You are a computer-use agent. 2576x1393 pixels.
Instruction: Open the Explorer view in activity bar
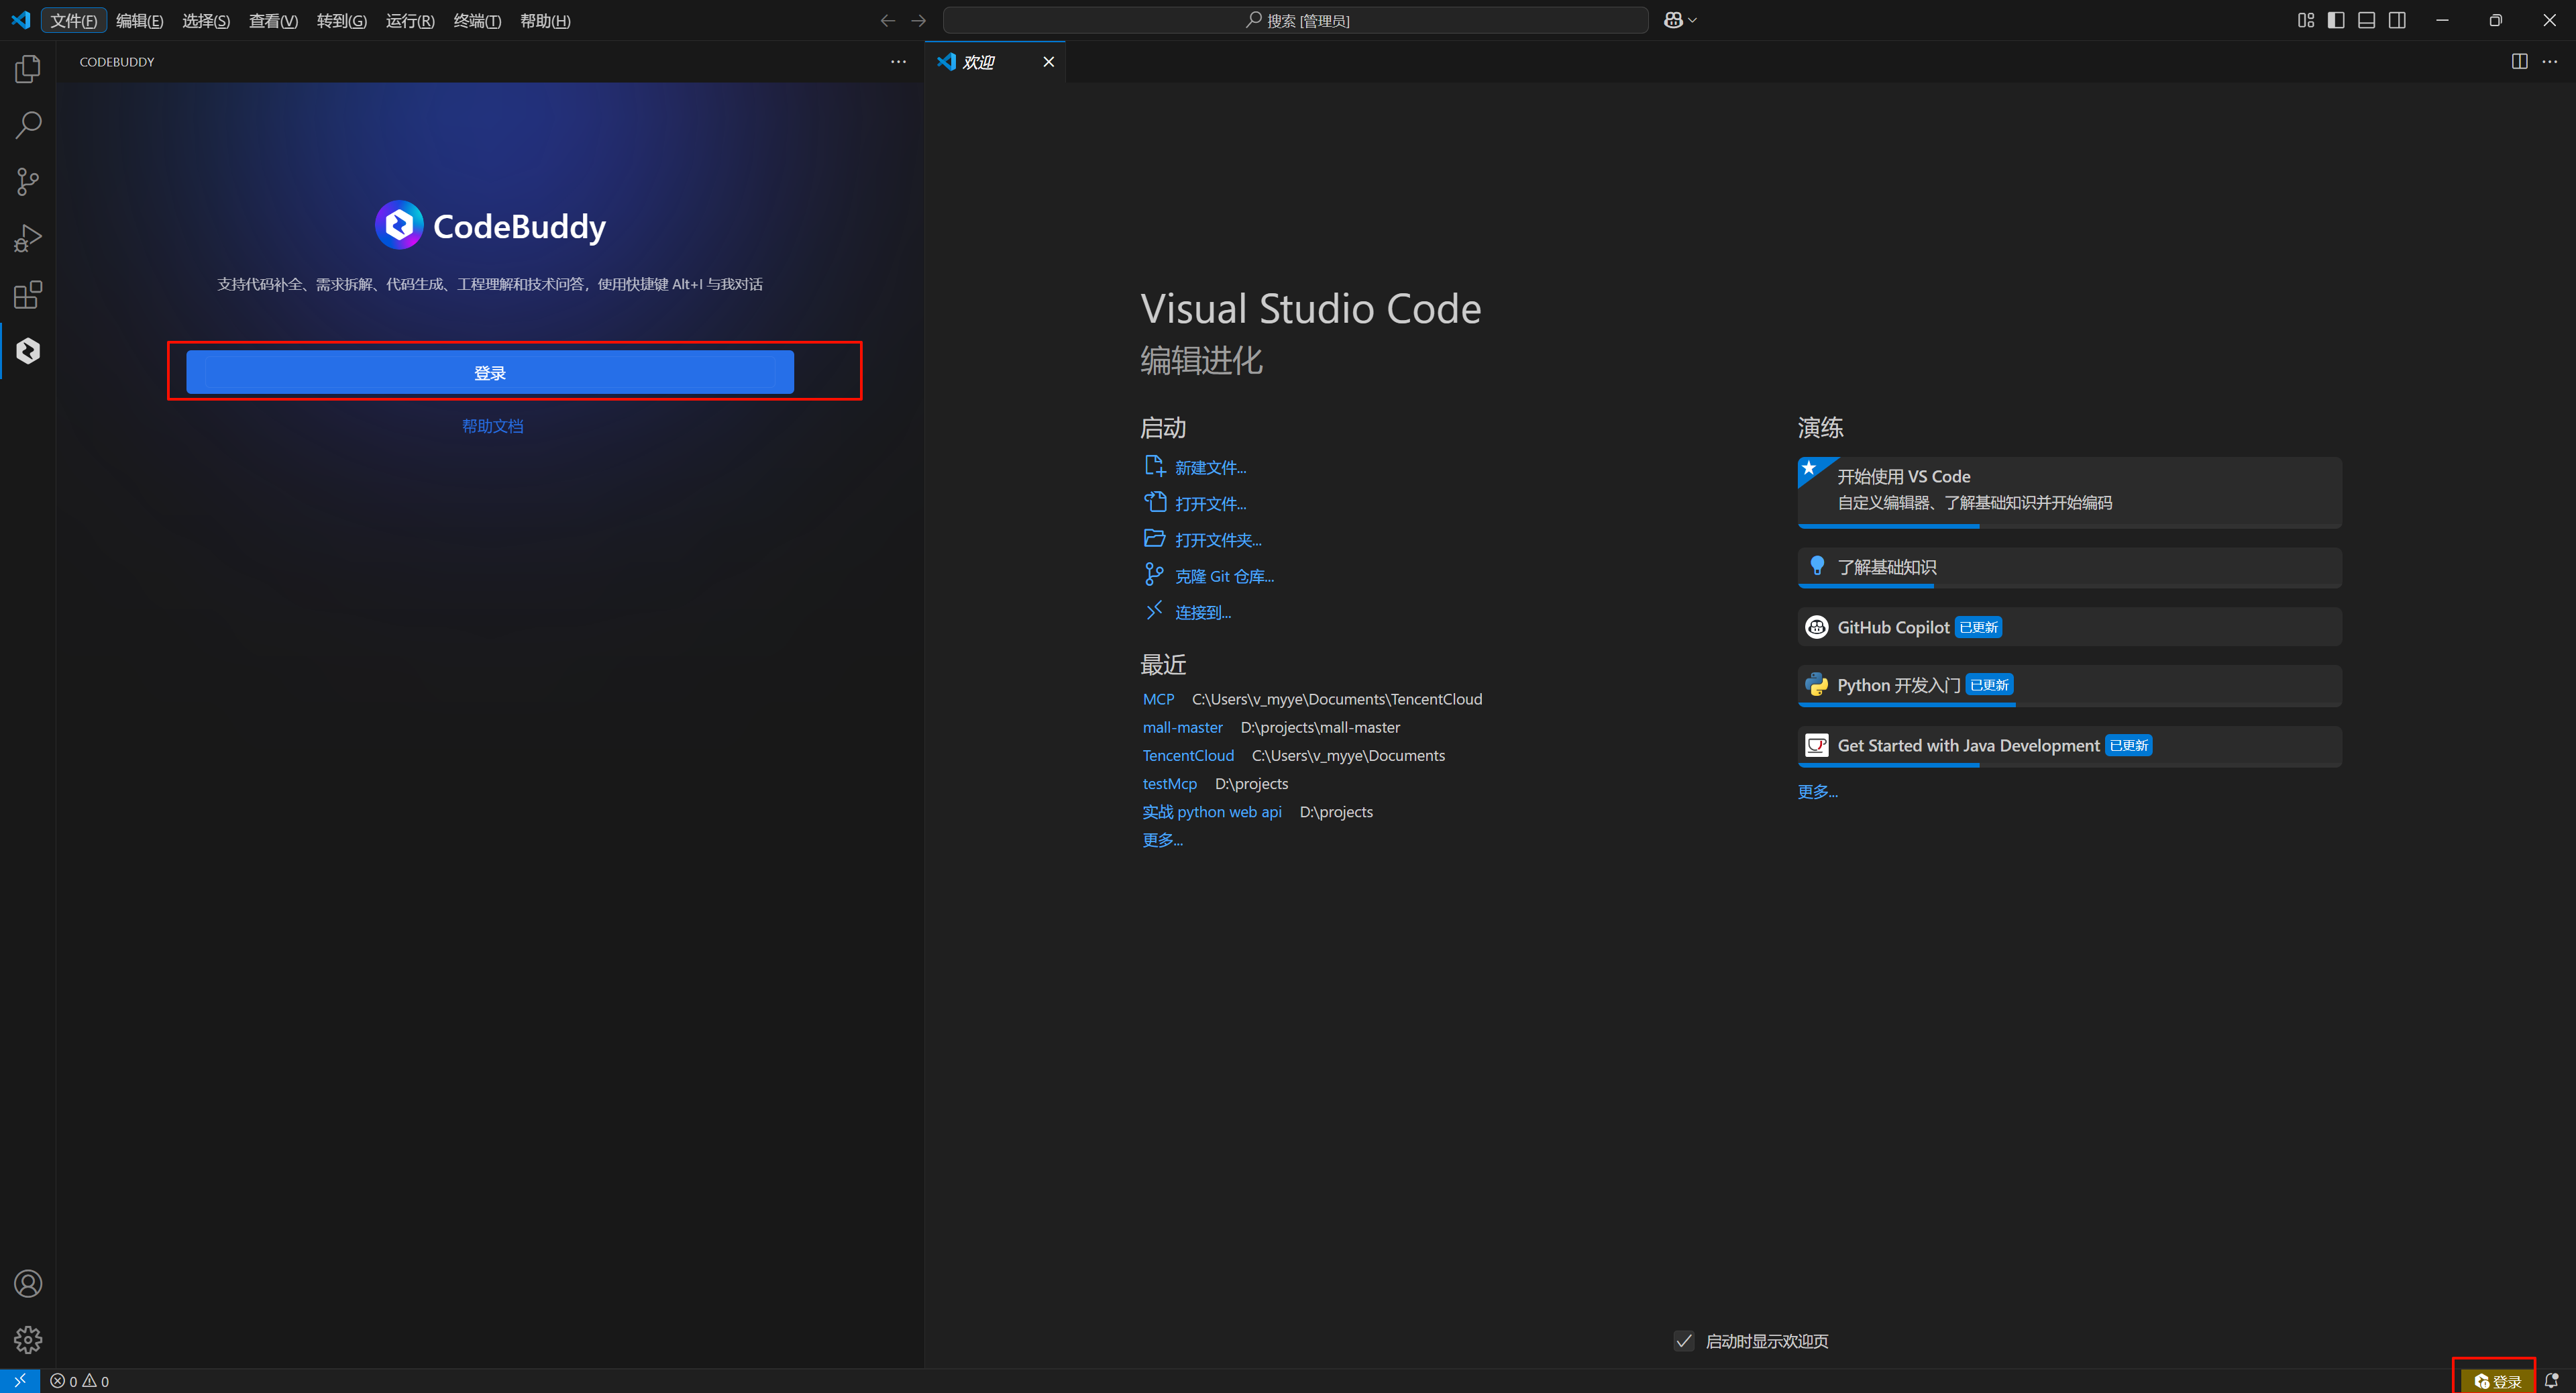coord(27,68)
